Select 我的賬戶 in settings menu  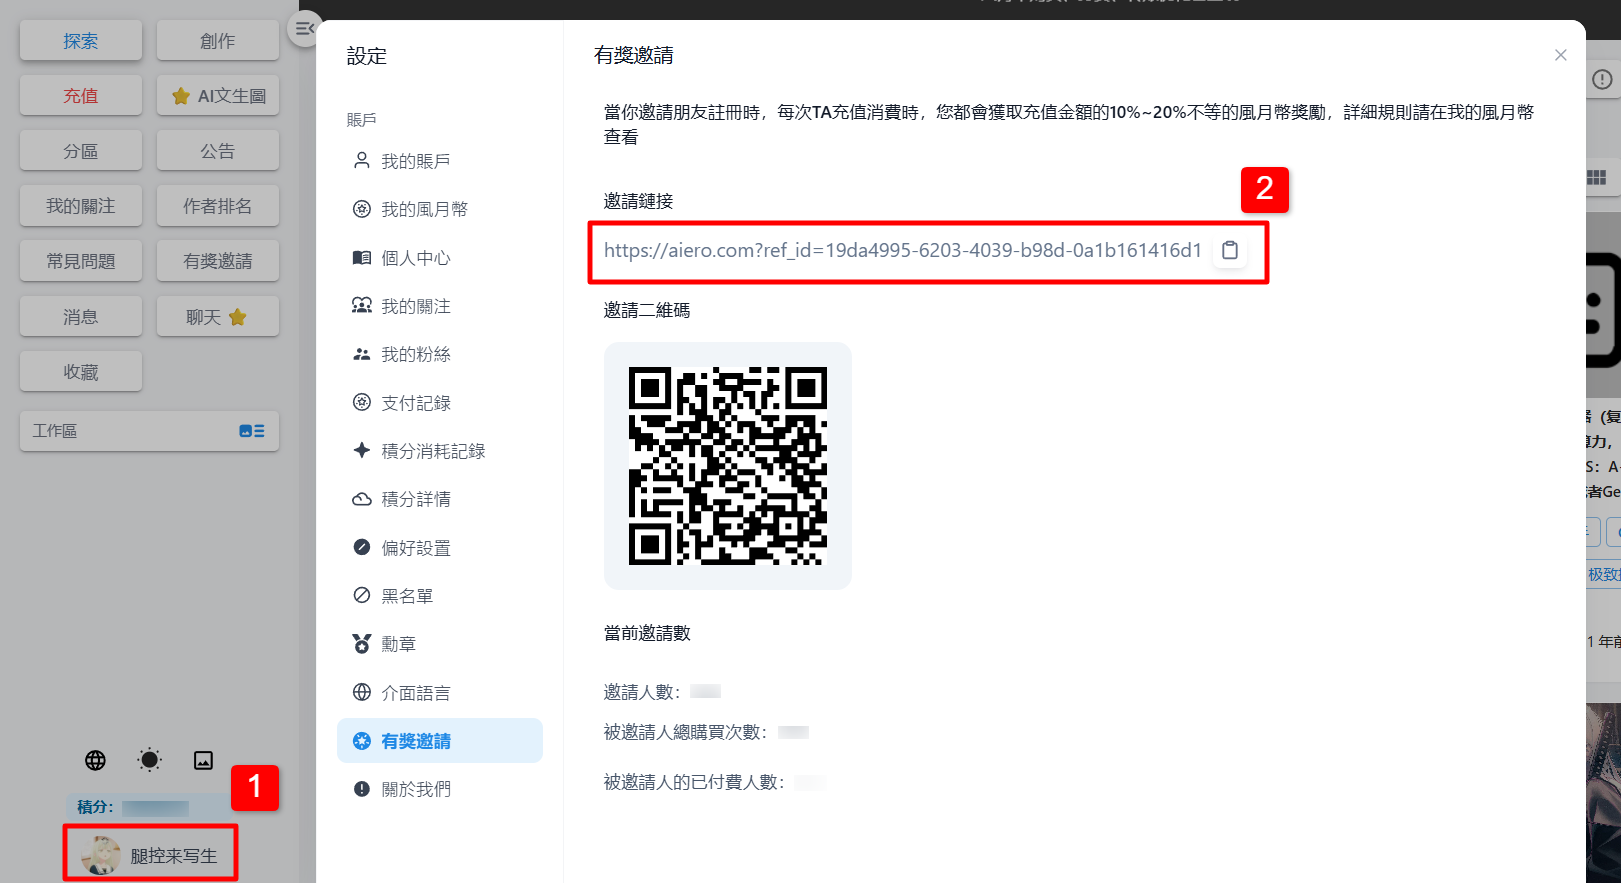[440, 161]
